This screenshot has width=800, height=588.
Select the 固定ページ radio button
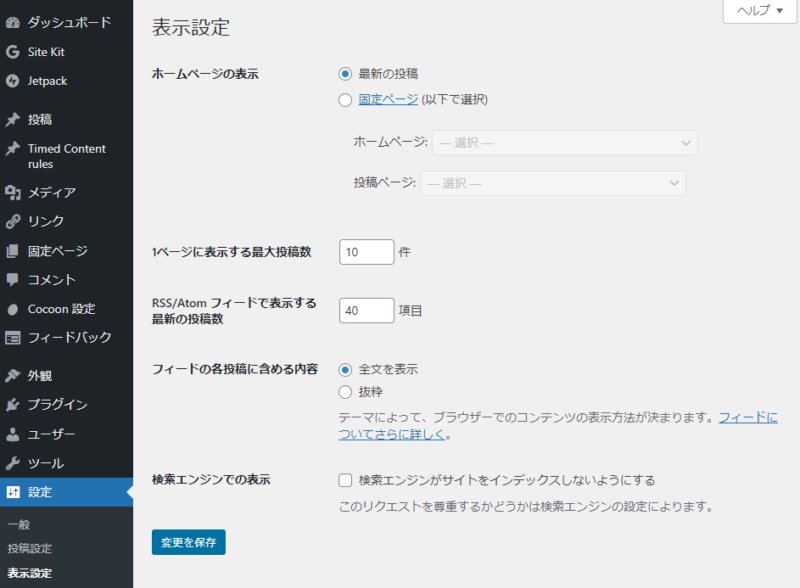pyautogui.click(x=345, y=100)
